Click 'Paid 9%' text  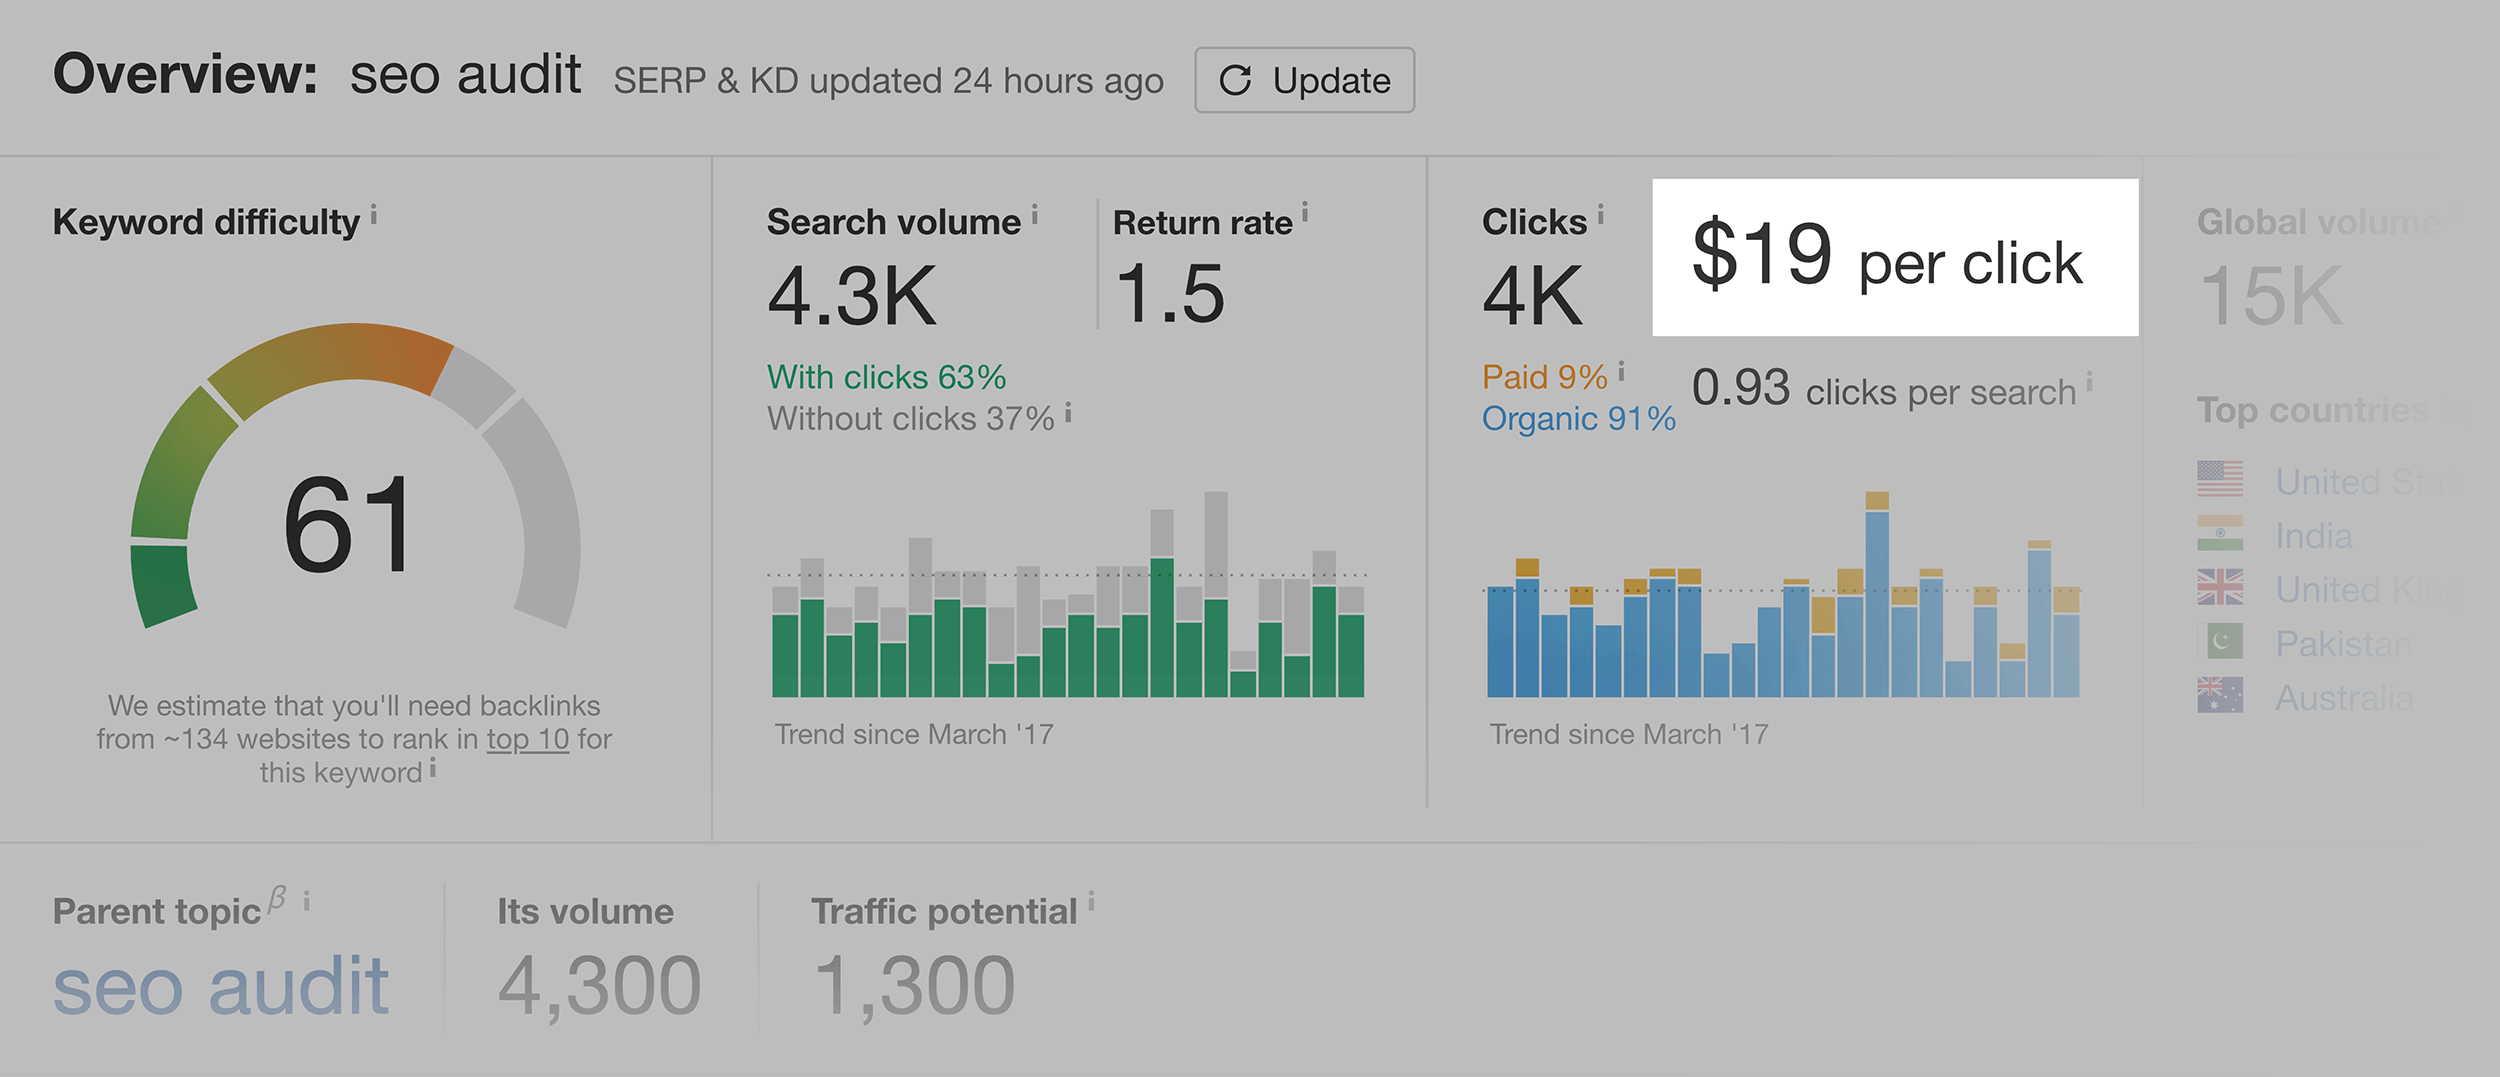1545,377
